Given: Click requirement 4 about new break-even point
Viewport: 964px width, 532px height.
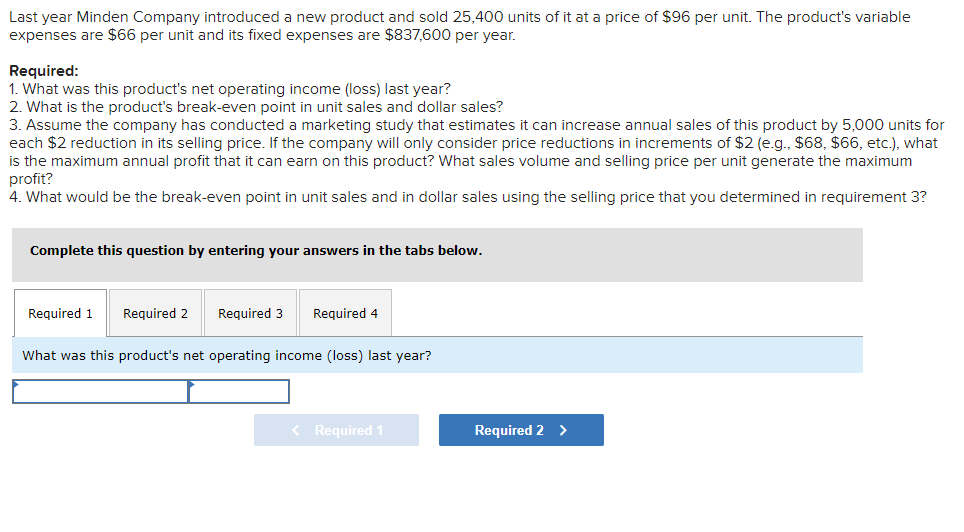Looking at the screenshot, I should click(x=468, y=197).
